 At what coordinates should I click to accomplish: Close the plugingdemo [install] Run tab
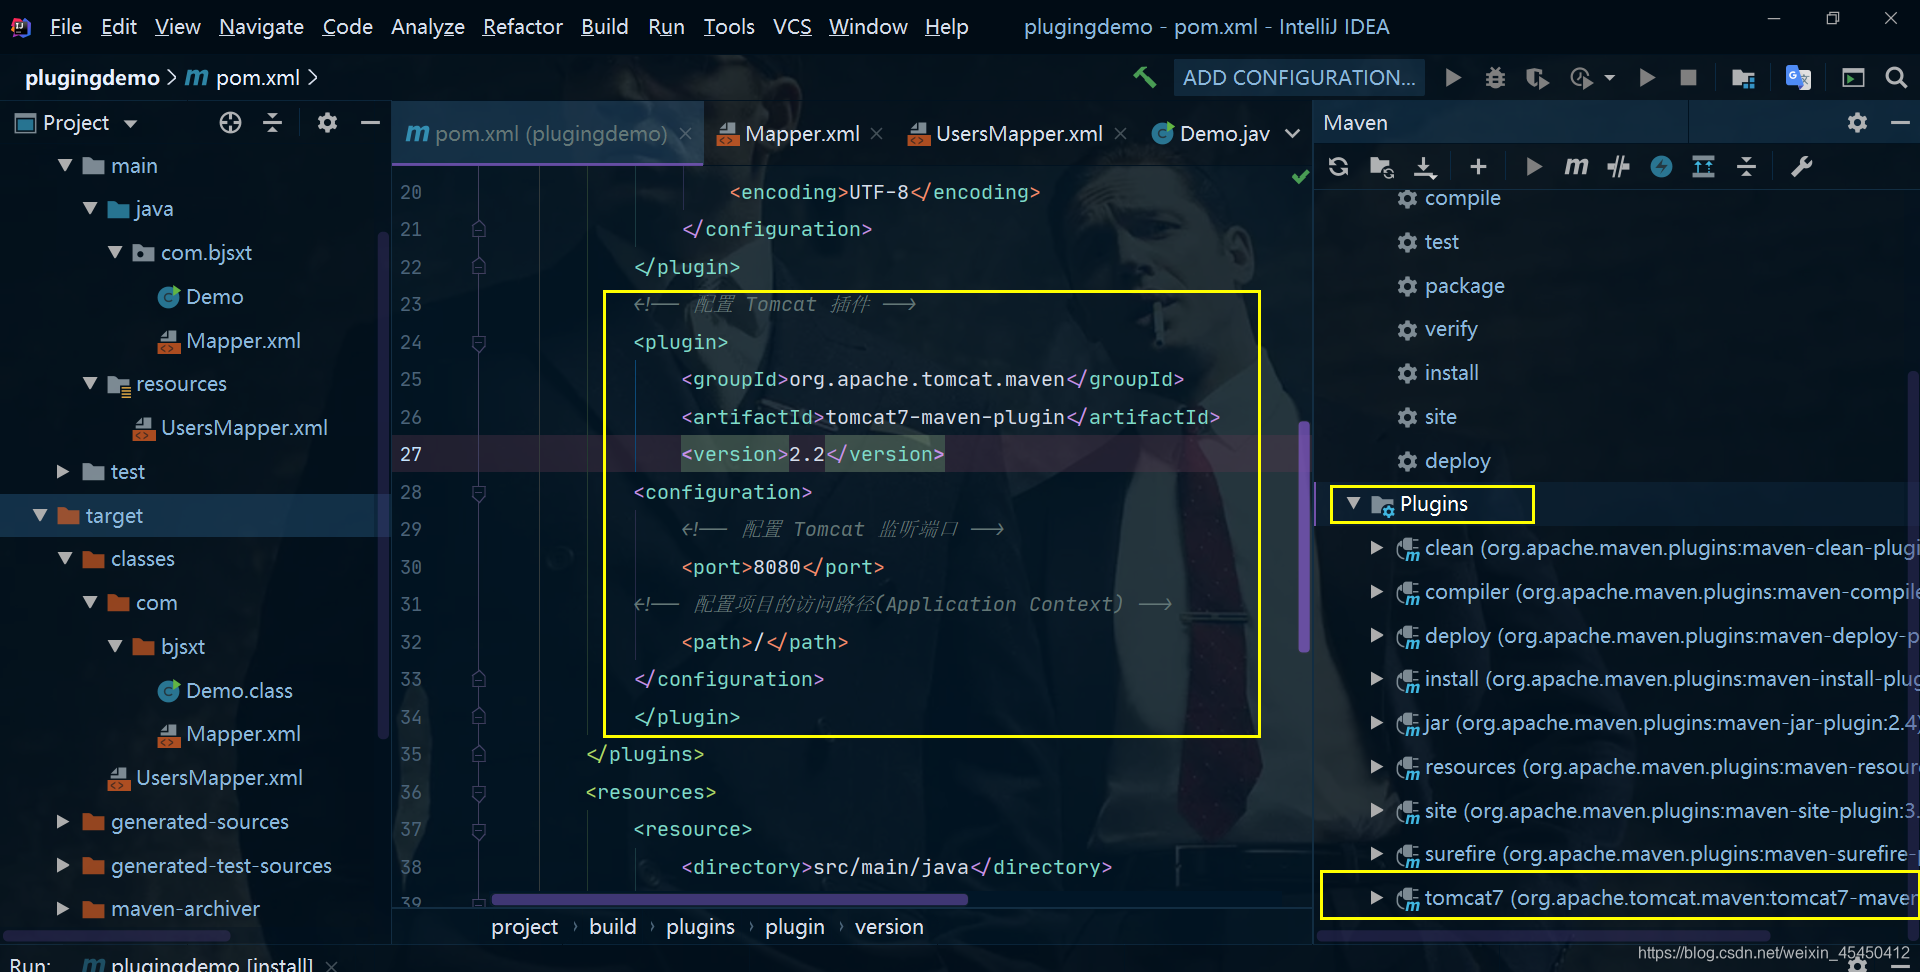coord(331,965)
